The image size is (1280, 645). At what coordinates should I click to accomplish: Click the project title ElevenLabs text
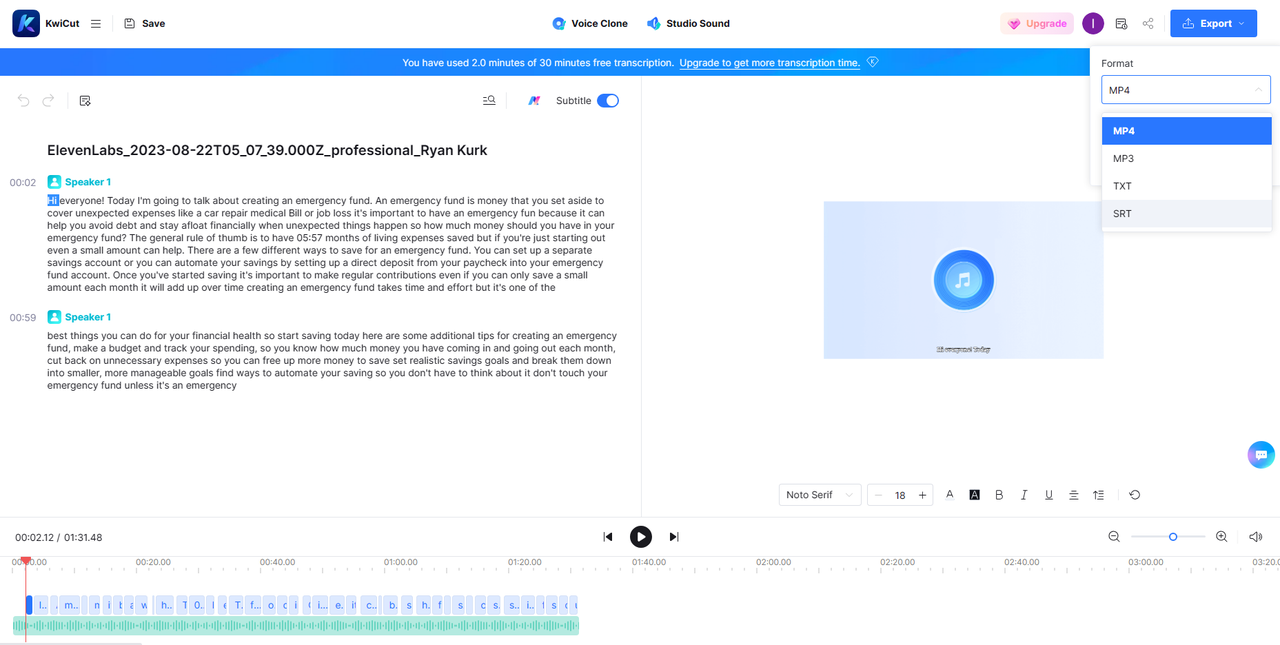pyautogui.click(x=267, y=150)
